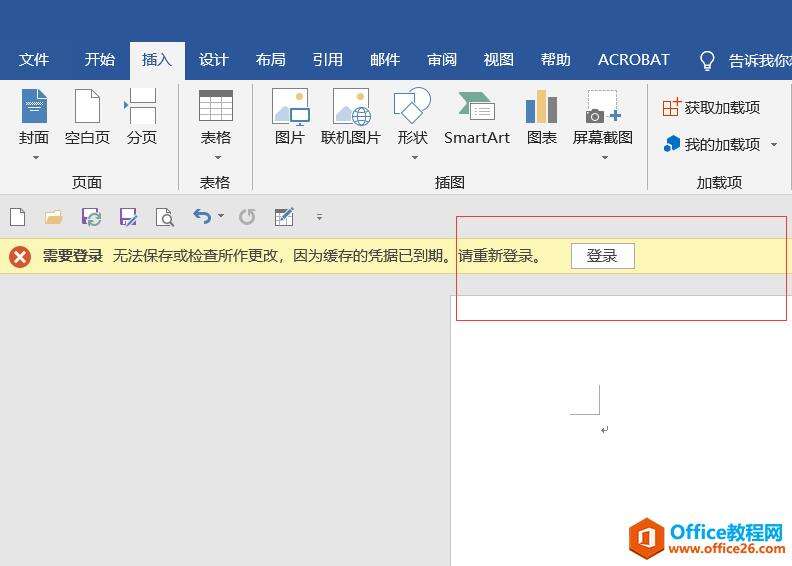
Task: Click the Sign in (登录) button
Action: coord(602,256)
